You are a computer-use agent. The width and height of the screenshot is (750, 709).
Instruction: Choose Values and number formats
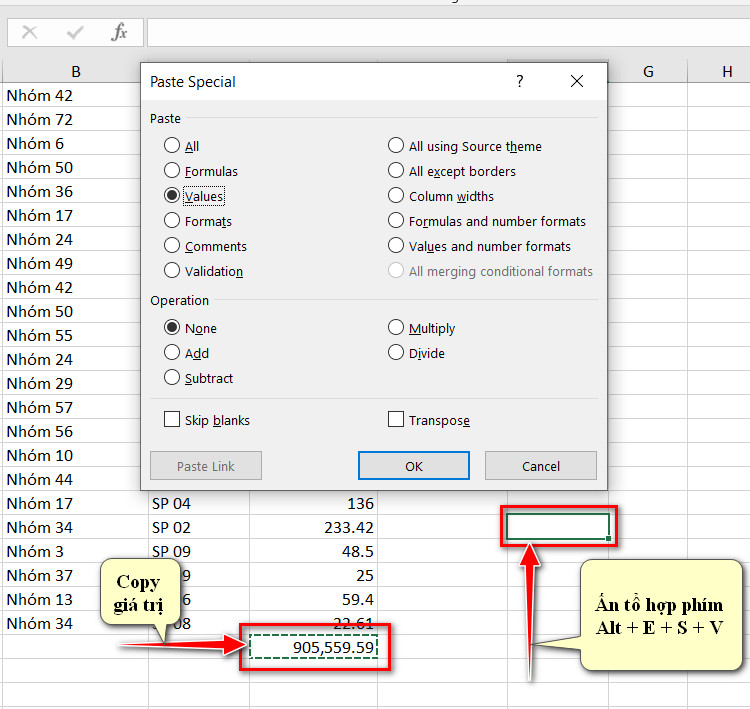[479, 246]
